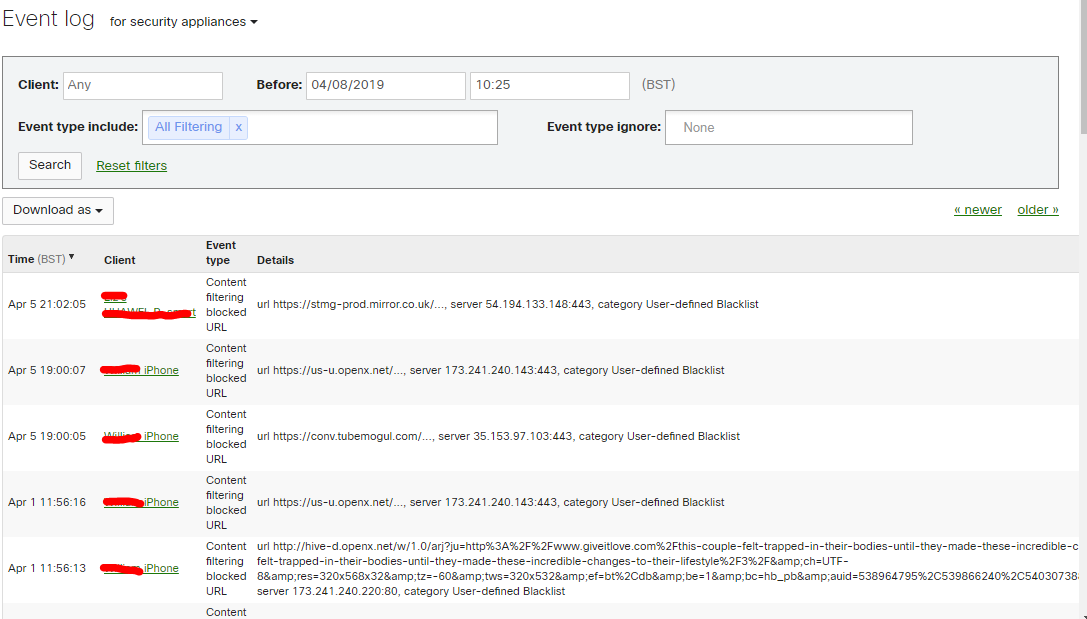This screenshot has width=1087, height=619.
Task: Open the 'Event type ignore' selector showing None
Action: pyautogui.click(x=788, y=127)
